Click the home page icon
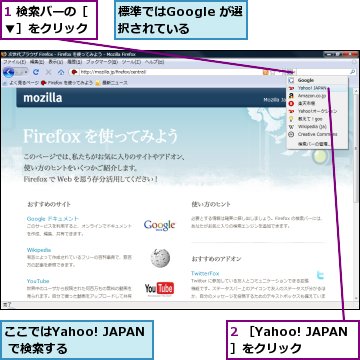Viewport: 360px width, 360px height. (x=61, y=72)
